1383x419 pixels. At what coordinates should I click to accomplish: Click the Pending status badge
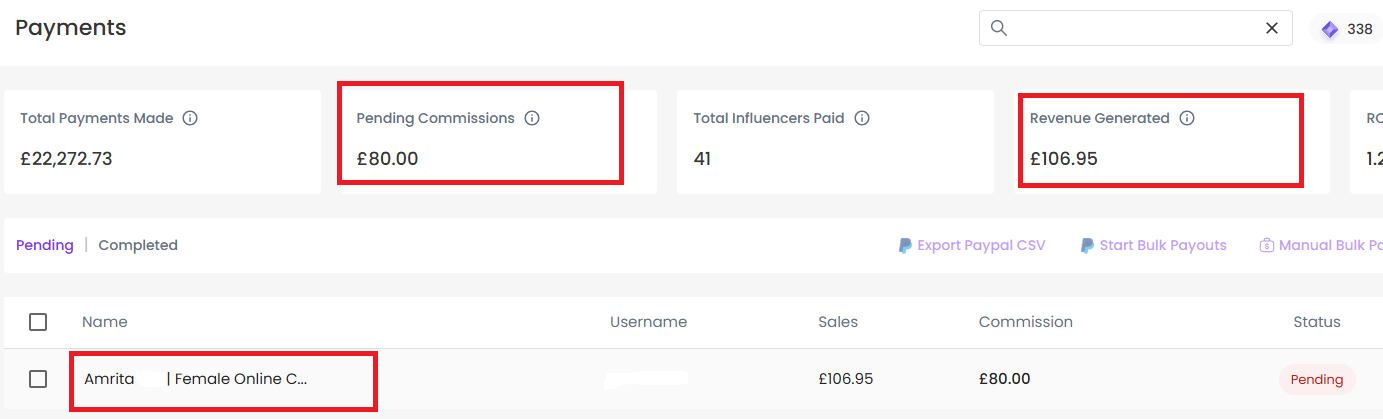tap(1317, 379)
